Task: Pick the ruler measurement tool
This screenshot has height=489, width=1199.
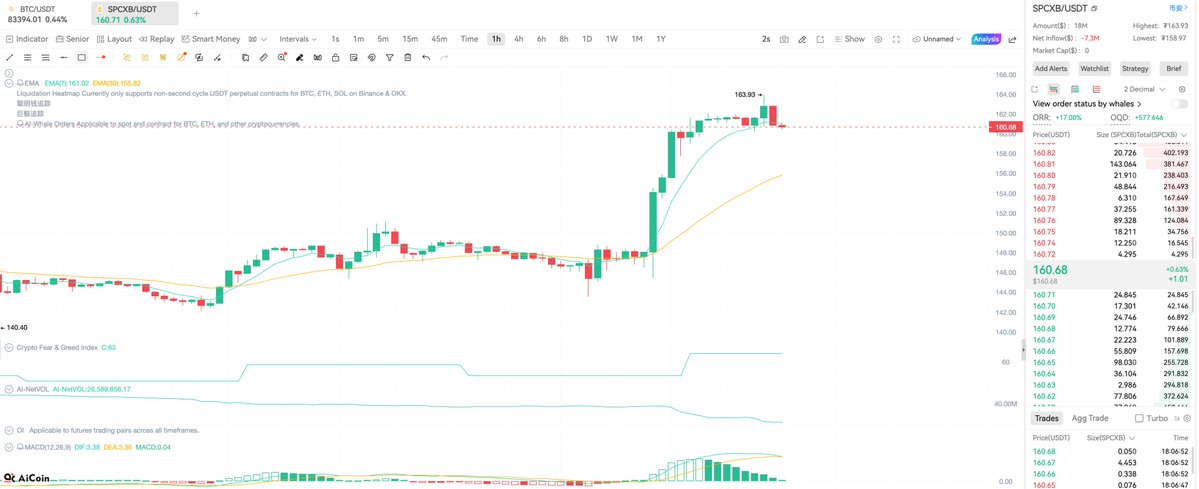Action: point(263,57)
